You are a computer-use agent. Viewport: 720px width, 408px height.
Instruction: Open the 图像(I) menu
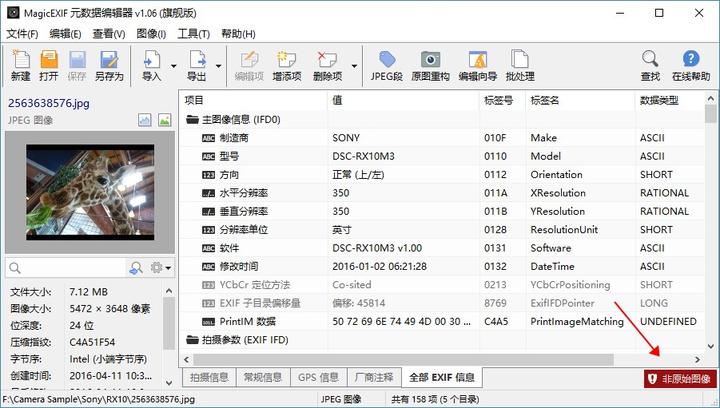pos(151,34)
